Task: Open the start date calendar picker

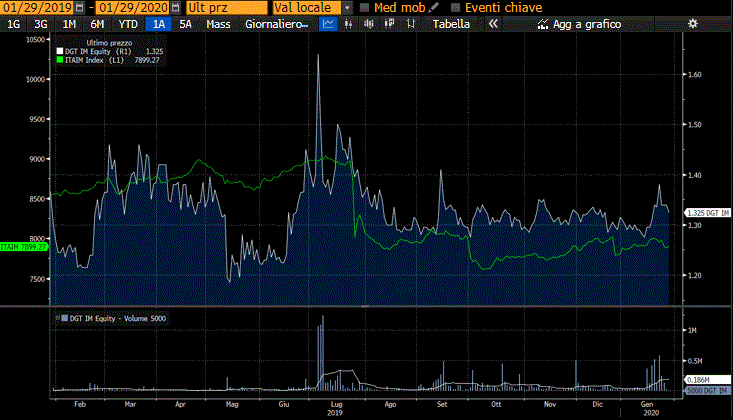Action: pos(79,8)
